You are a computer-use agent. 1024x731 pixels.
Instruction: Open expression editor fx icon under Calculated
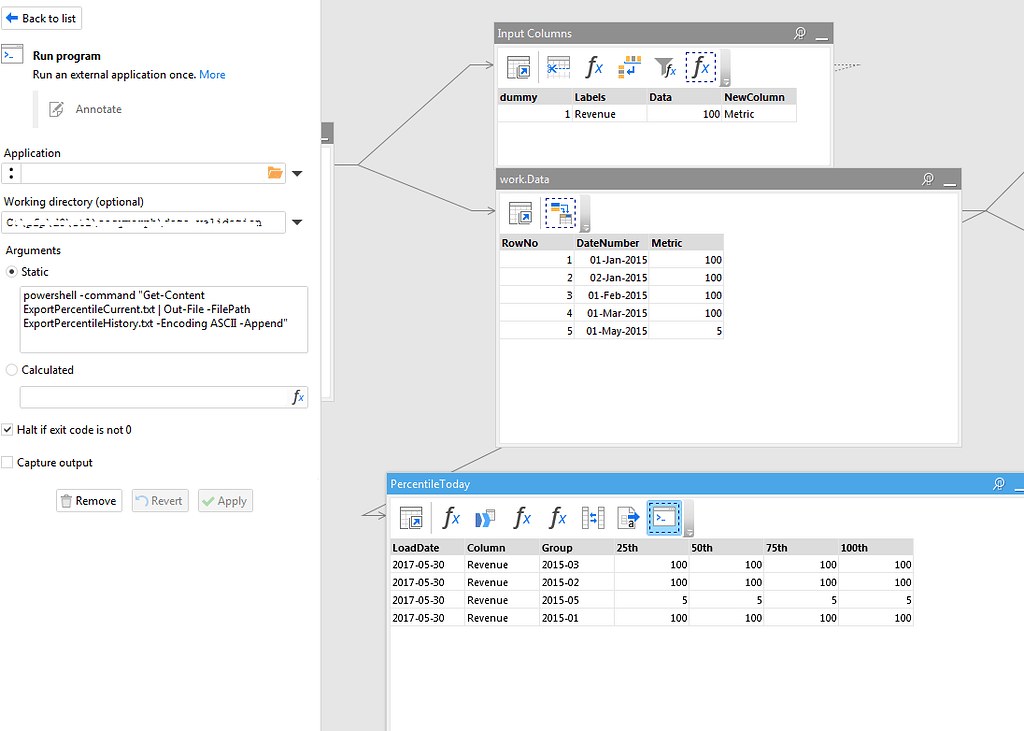click(298, 397)
